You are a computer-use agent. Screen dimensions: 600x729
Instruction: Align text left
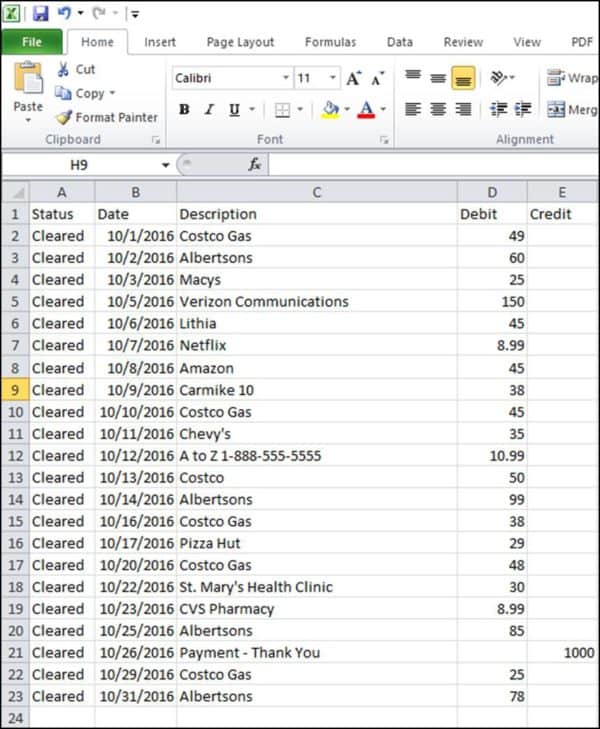coord(413,110)
